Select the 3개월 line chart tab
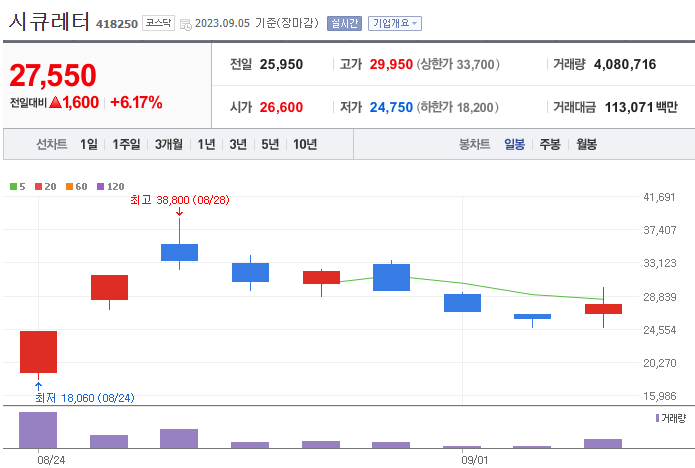Viewport: 695px width, 468px height. (x=168, y=144)
